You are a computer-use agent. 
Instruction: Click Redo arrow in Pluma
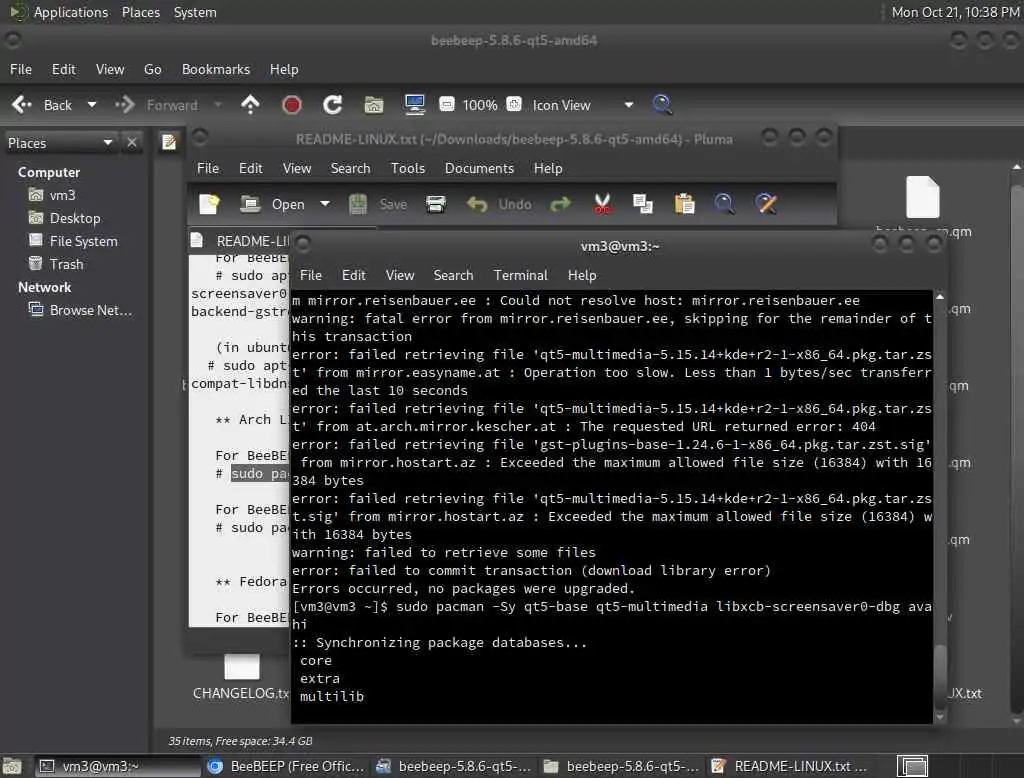(x=560, y=204)
